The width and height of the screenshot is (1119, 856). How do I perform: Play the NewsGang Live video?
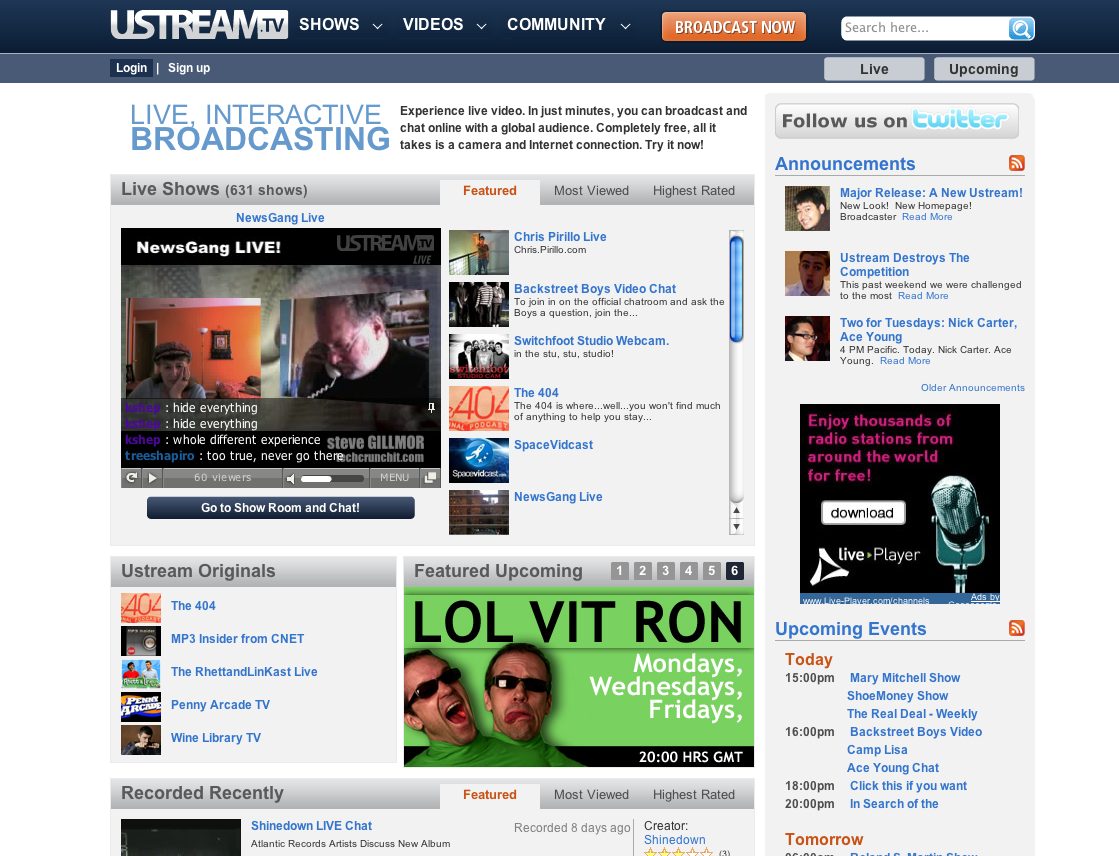152,478
